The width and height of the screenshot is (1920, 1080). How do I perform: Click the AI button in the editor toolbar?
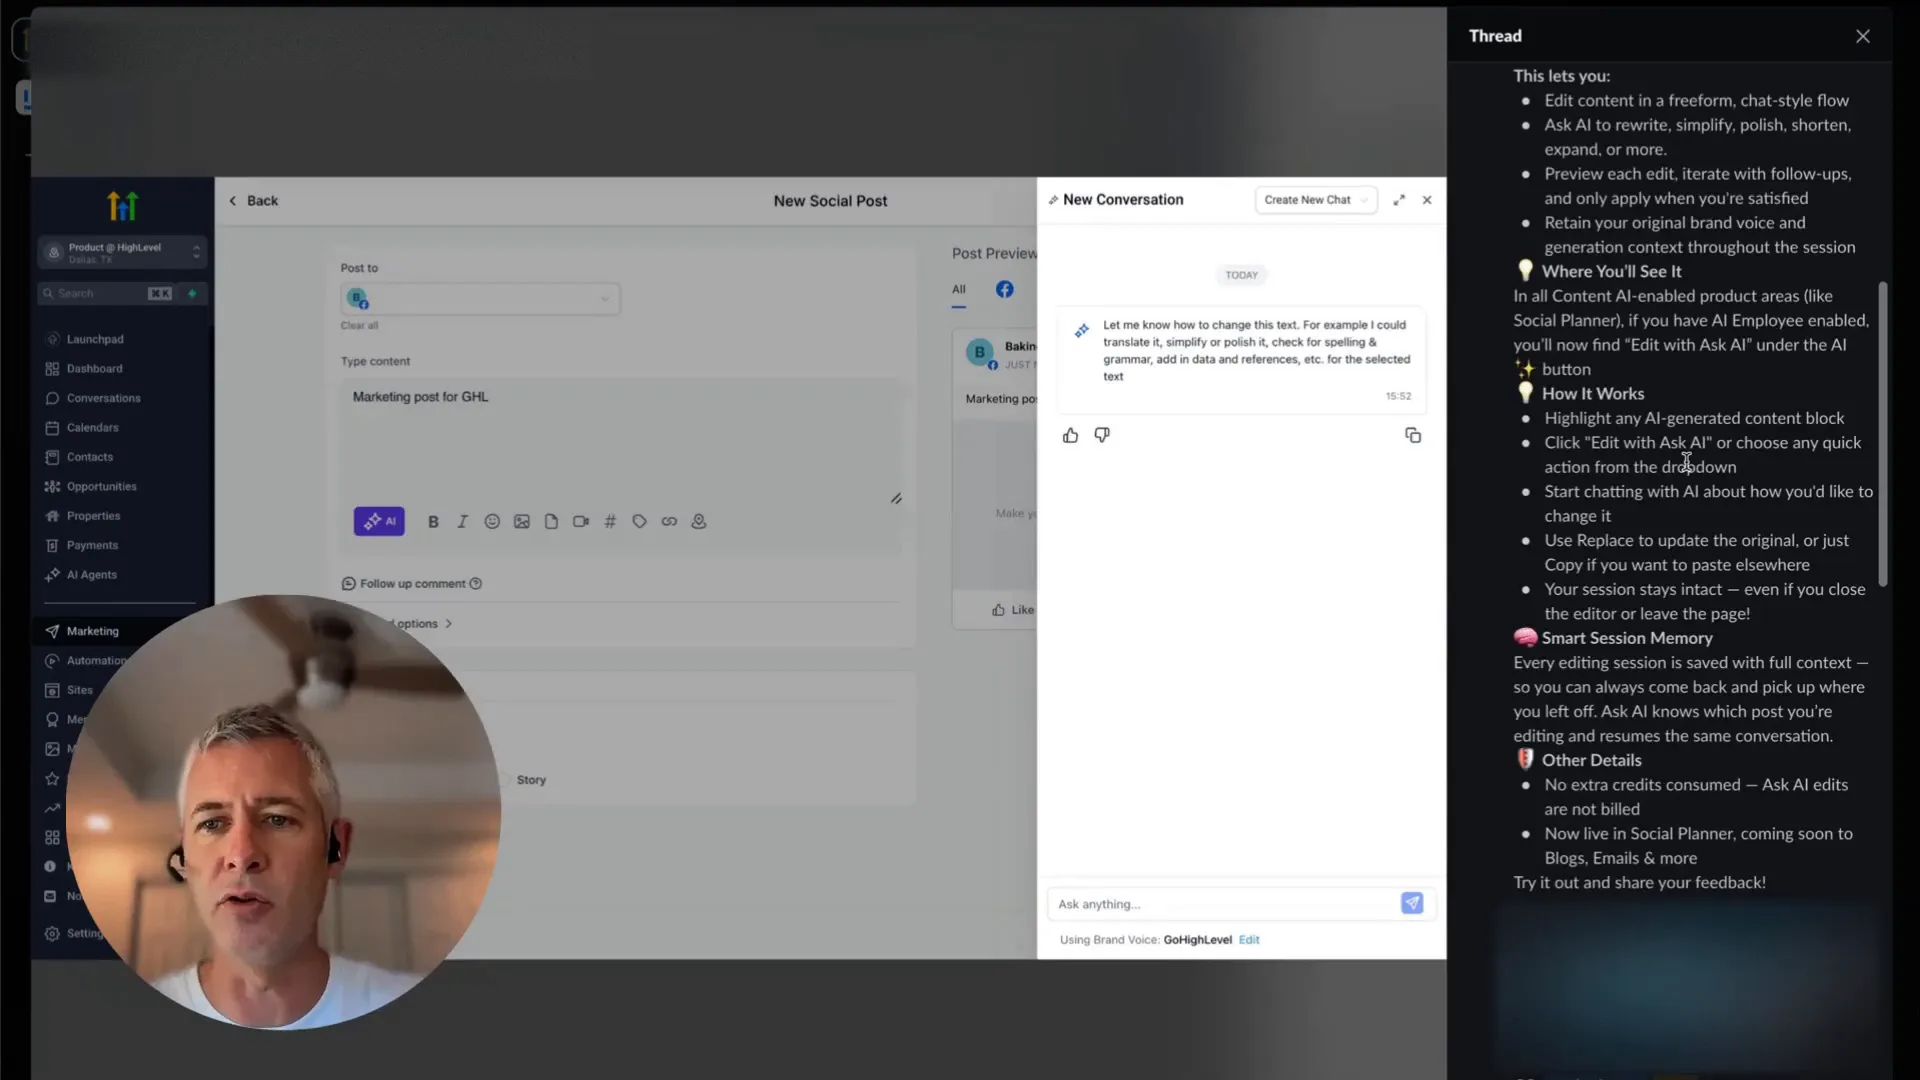tap(379, 521)
